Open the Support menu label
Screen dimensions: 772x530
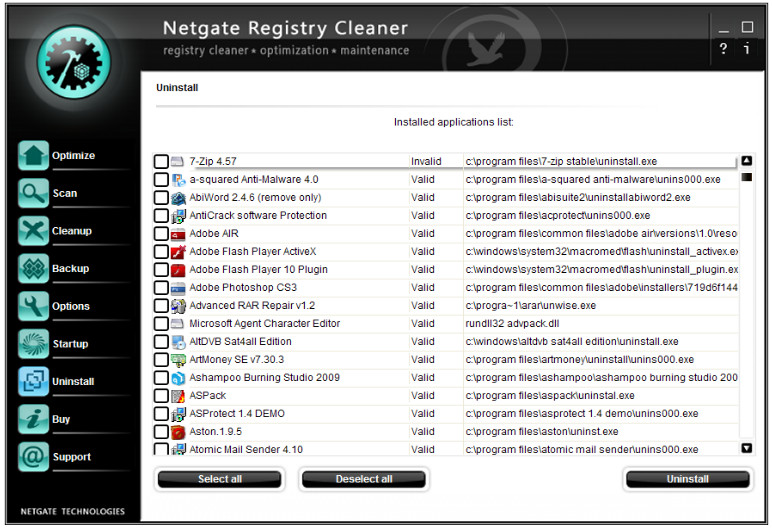point(72,457)
